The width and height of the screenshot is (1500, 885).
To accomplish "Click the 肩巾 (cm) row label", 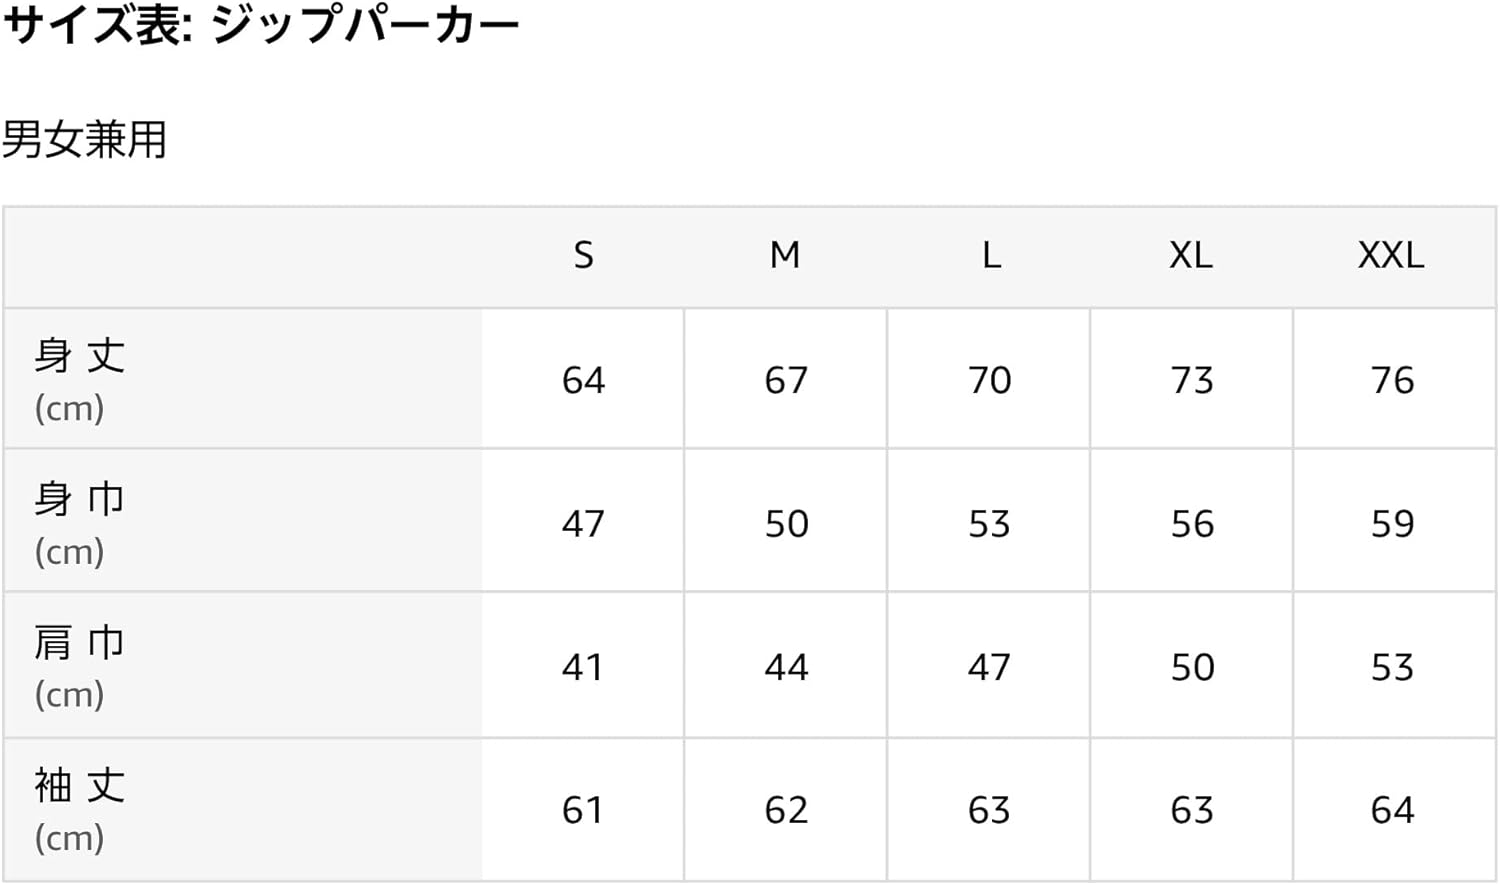I will (80, 666).
